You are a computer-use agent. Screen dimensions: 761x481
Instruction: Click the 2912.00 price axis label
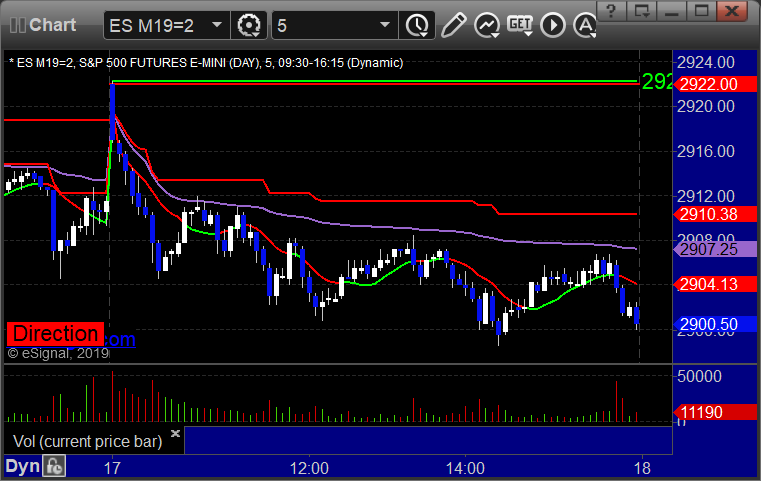[706, 196]
